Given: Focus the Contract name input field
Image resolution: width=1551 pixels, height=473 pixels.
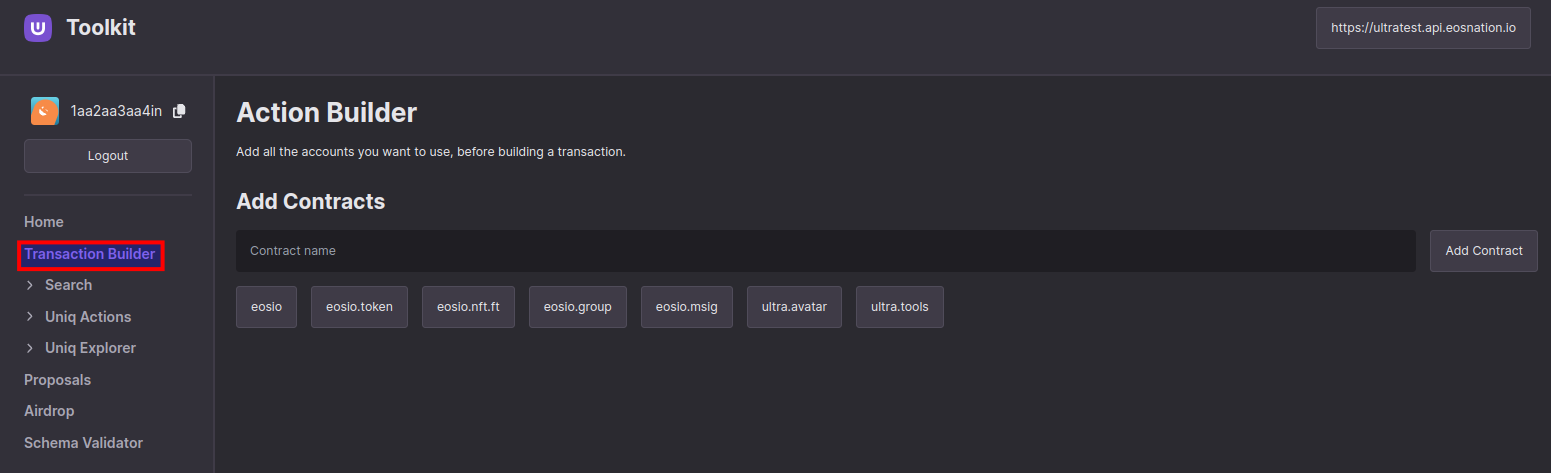Looking at the screenshot, I should (826, 251).
